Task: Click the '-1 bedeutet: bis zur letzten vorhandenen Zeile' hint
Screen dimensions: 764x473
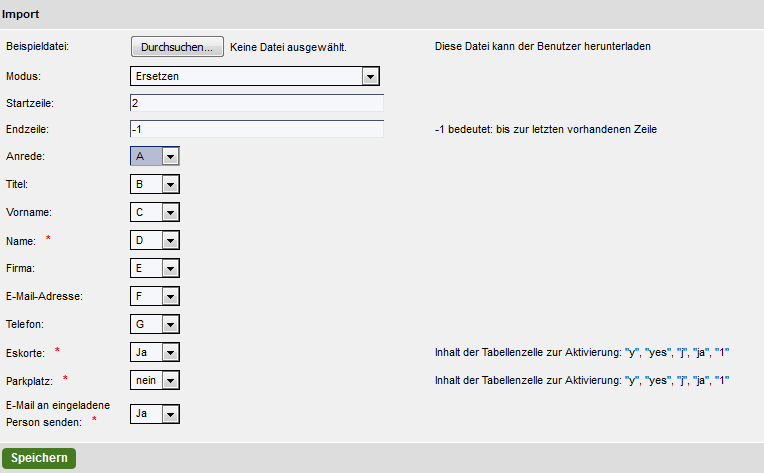Action: 546,129
